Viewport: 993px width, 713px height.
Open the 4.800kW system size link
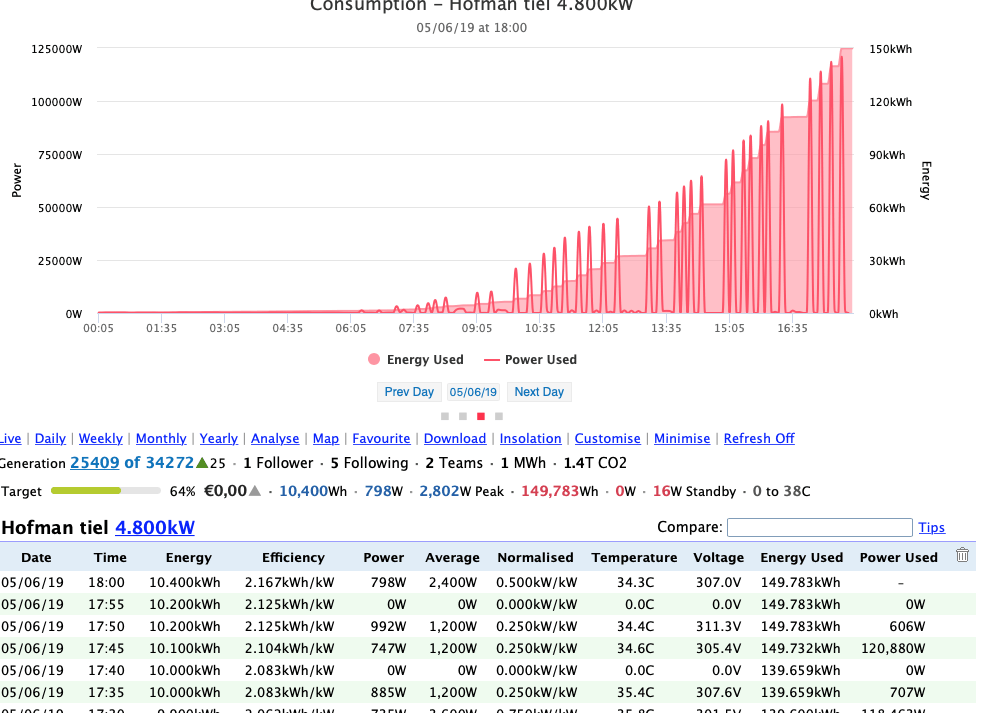pyautogui.click(x=155, y=527)
